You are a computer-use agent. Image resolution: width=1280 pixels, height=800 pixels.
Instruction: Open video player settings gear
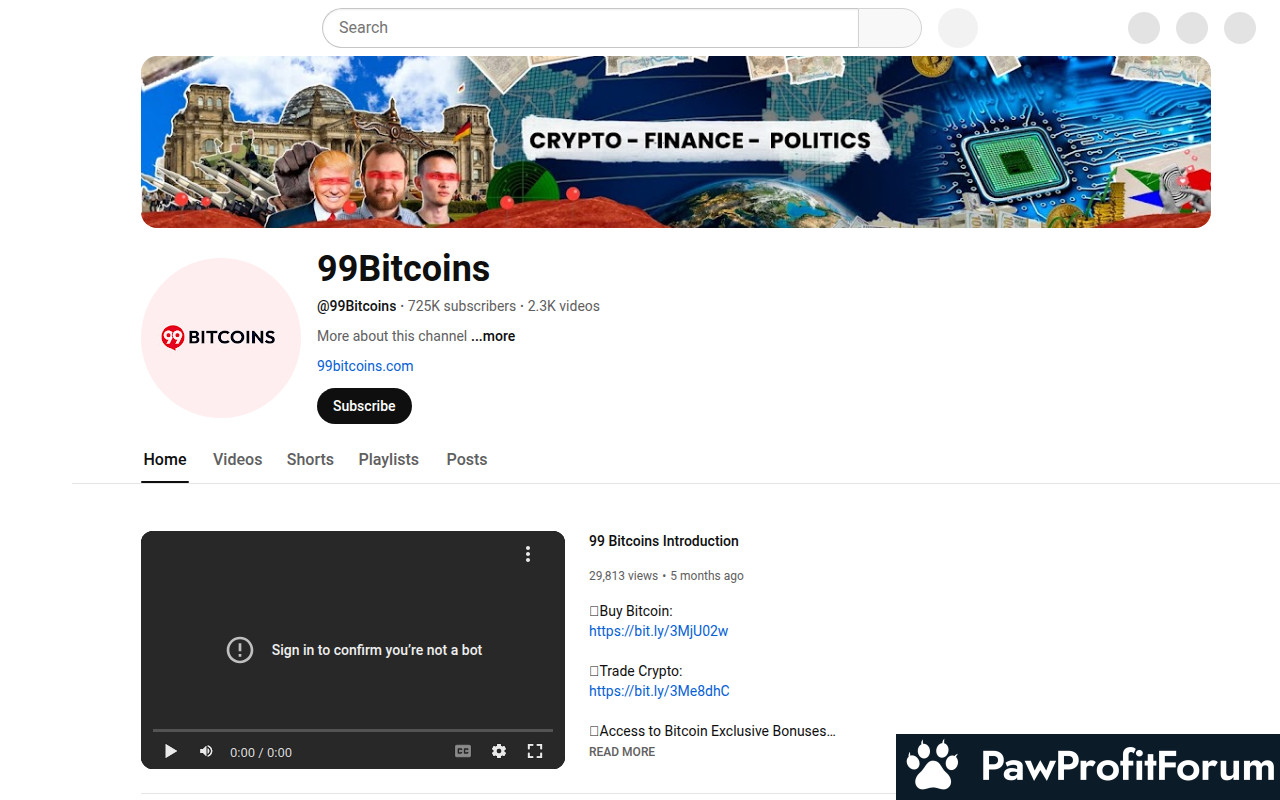point(499,751)
